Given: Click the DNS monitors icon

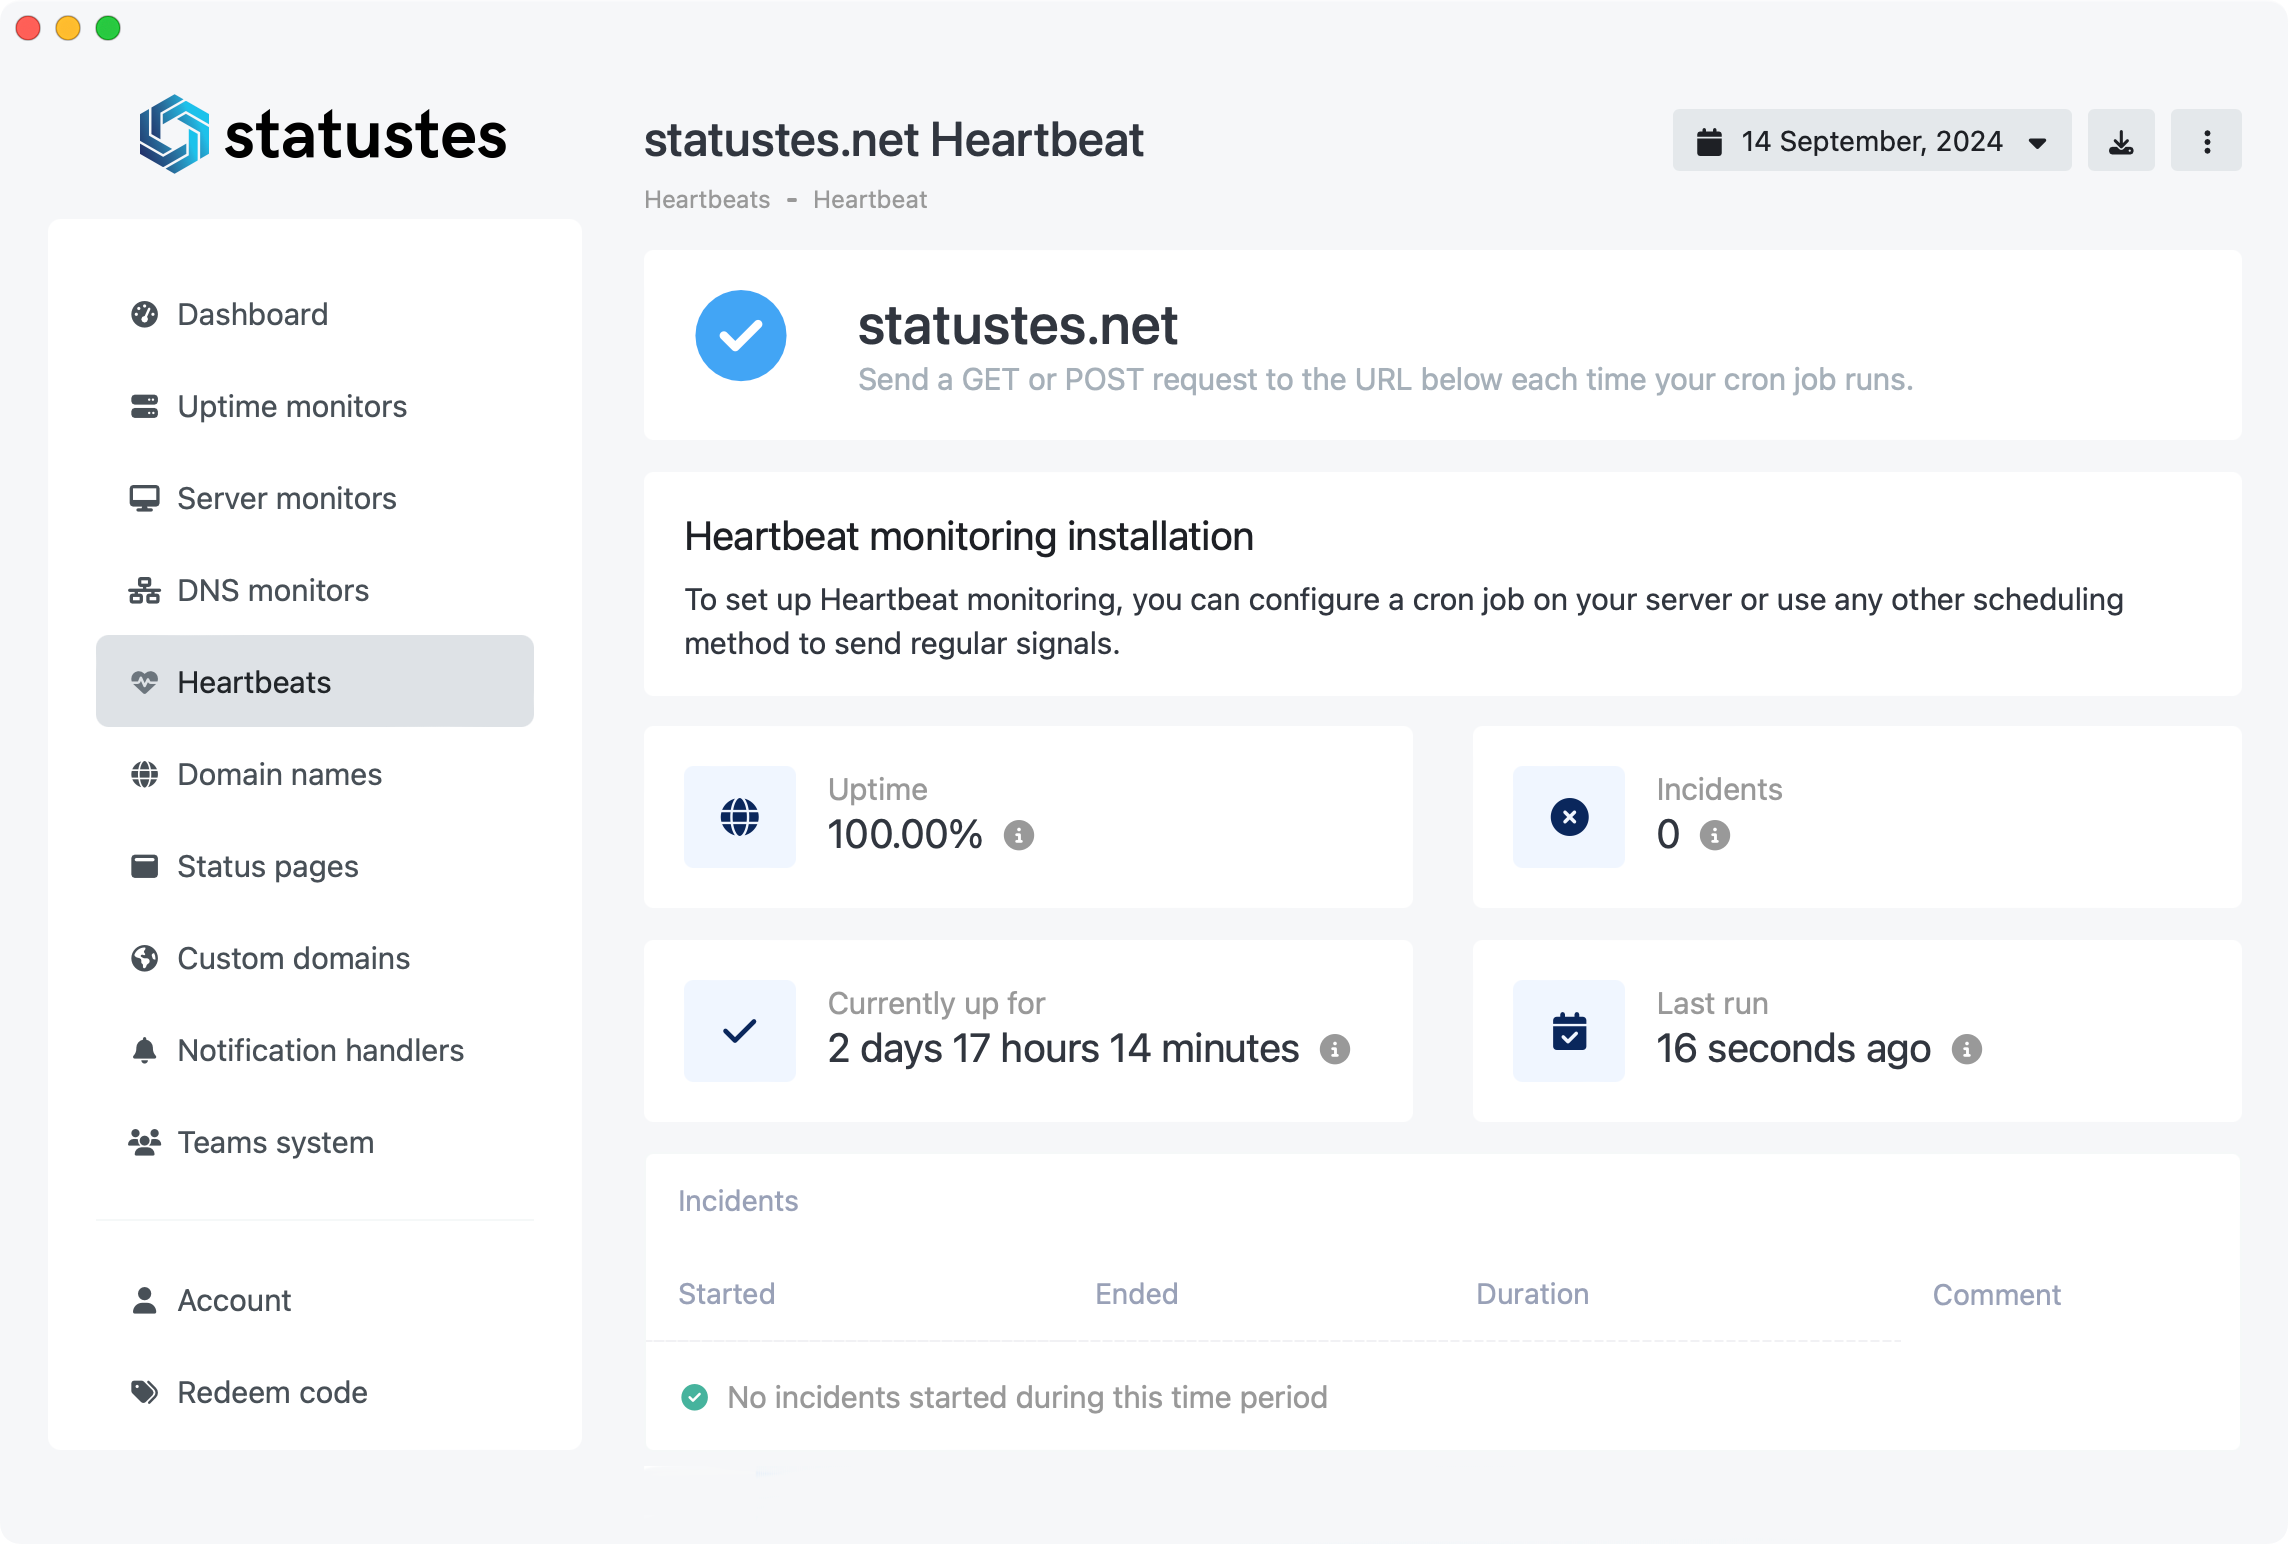Looking at the screenshot, I should click(x=143, y=589).
